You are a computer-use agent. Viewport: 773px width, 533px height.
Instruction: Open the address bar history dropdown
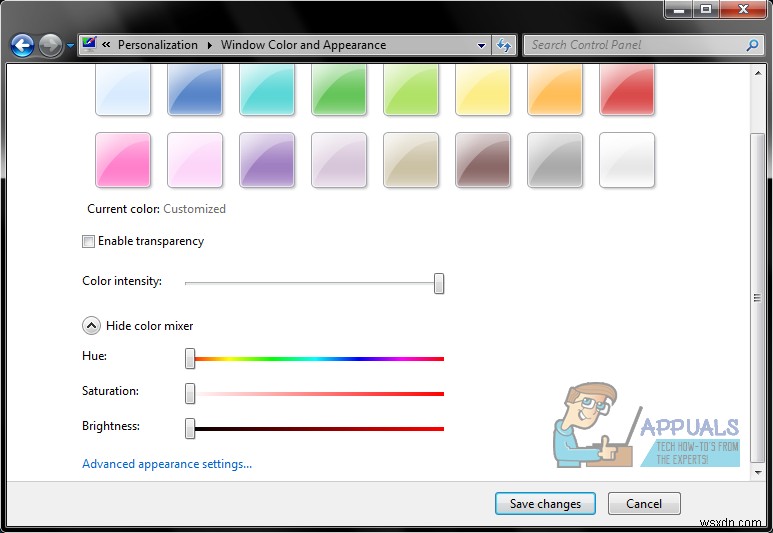pos(481,46)
